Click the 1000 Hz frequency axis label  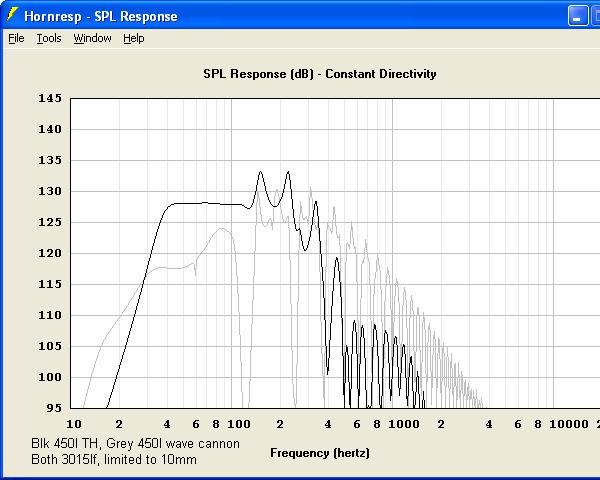pyautogui.click(x=404, y=424)
